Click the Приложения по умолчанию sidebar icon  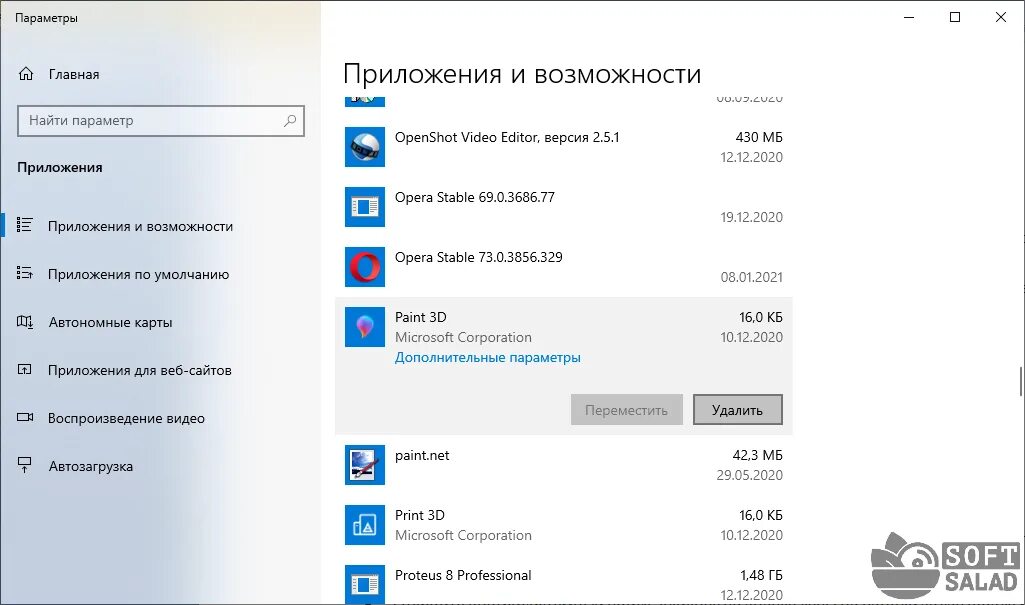point(25,274)
